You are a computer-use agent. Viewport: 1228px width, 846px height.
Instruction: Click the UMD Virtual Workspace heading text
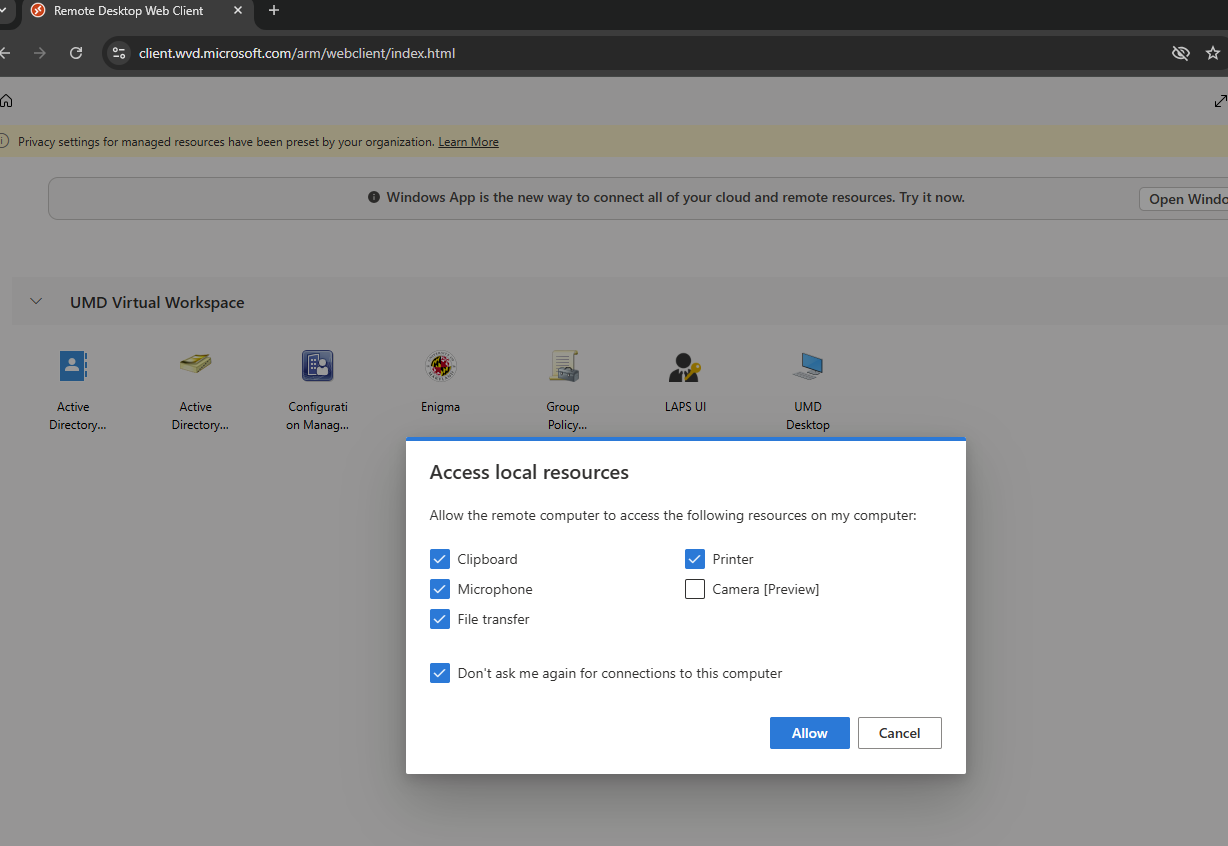coord(157,302)
